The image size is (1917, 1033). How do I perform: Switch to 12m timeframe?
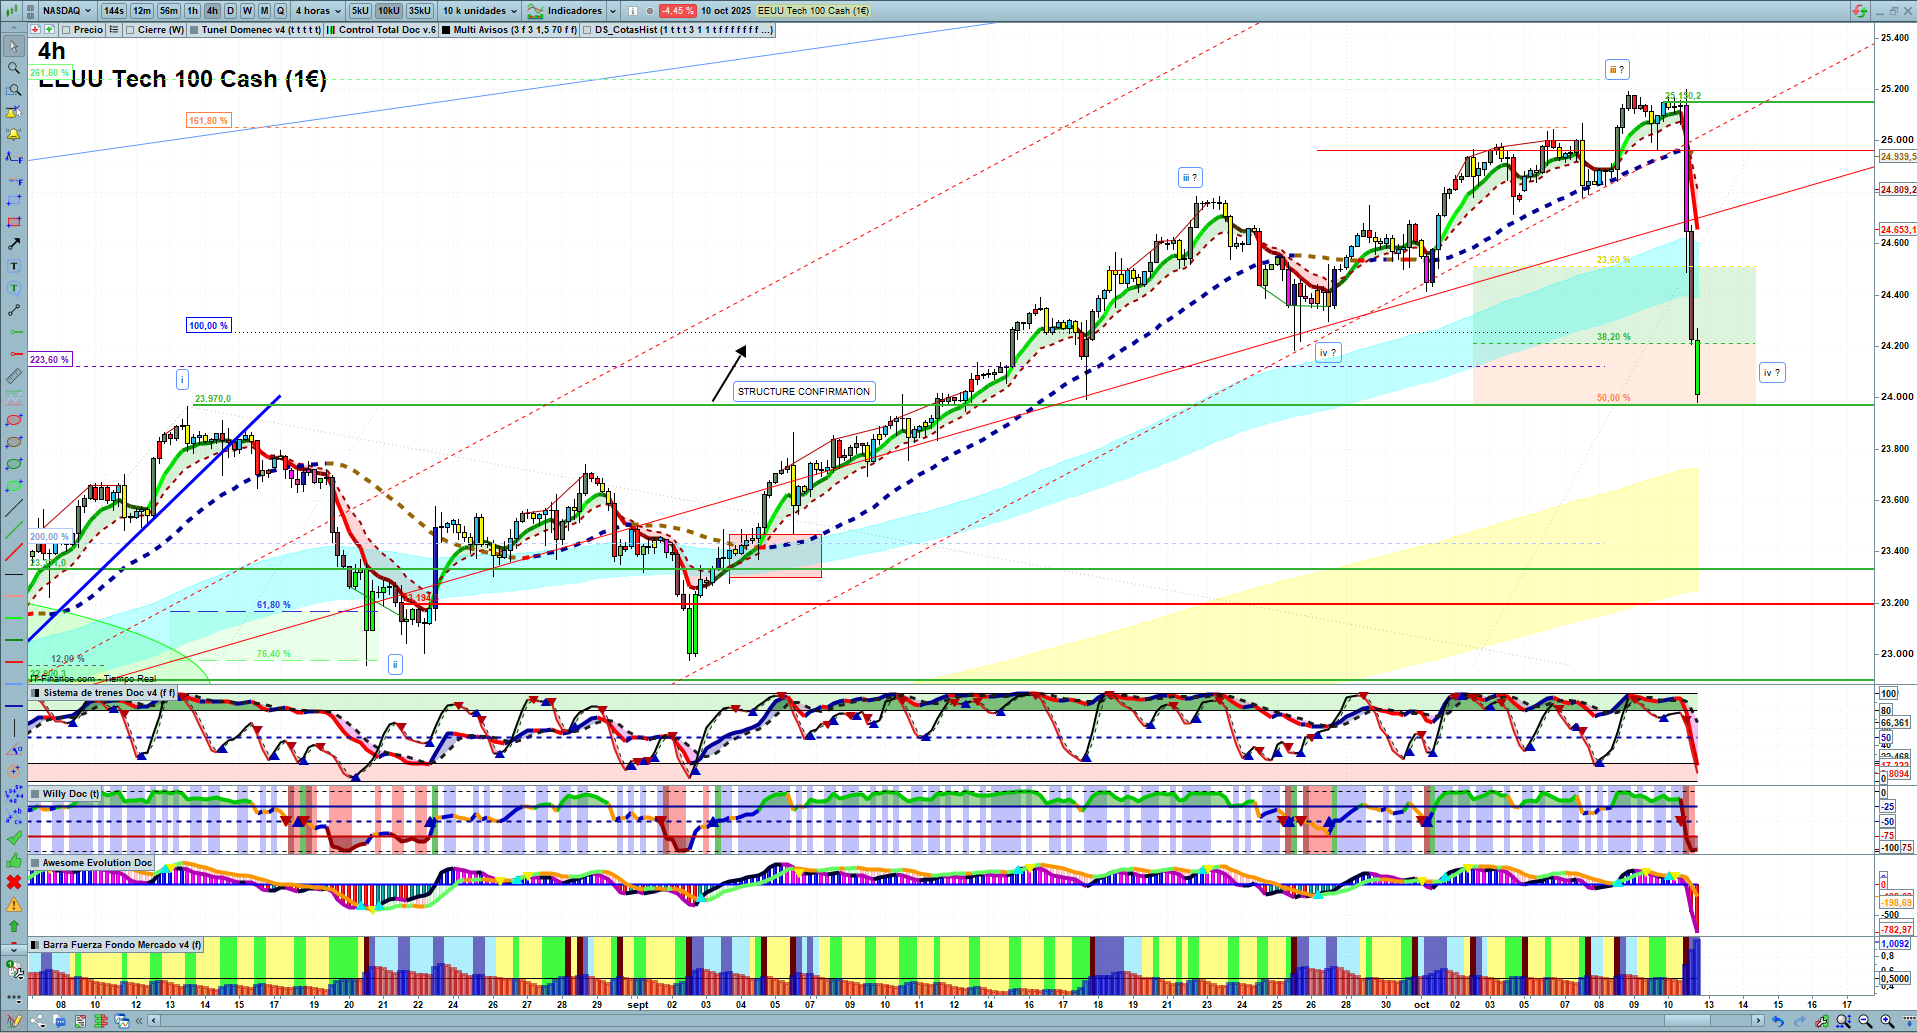point(142,11)
